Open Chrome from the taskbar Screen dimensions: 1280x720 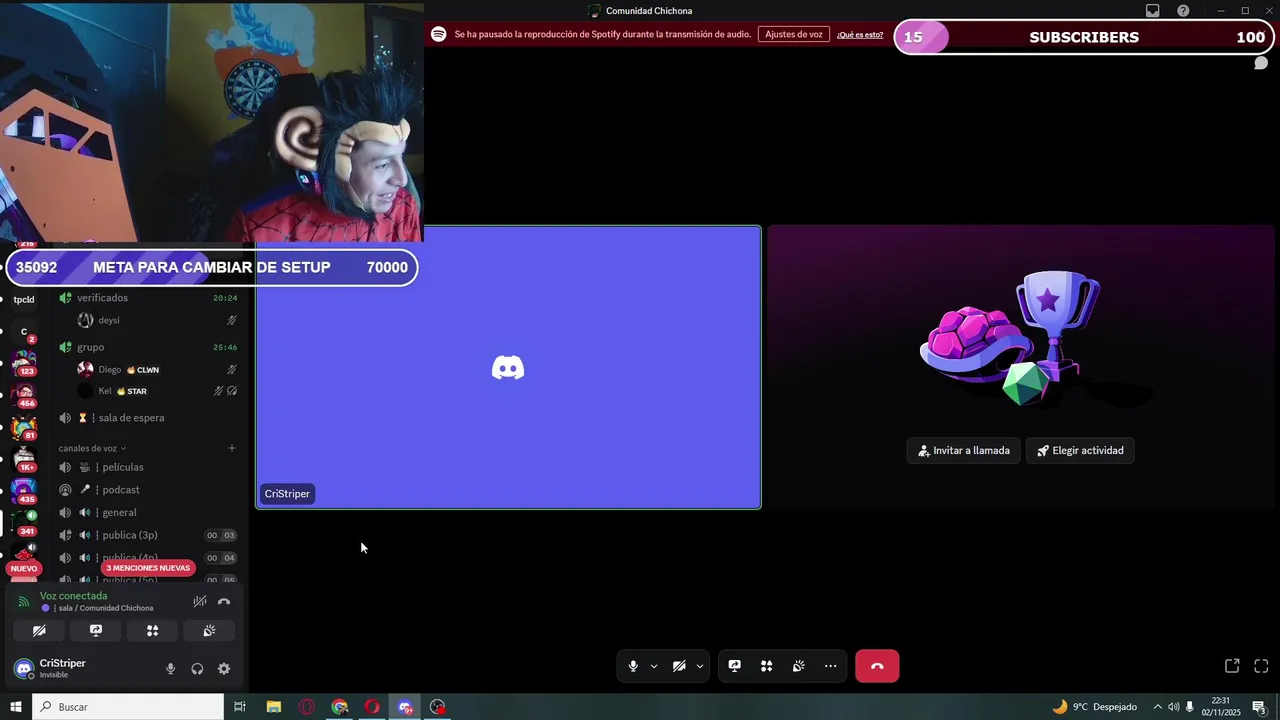coord(340,707)
